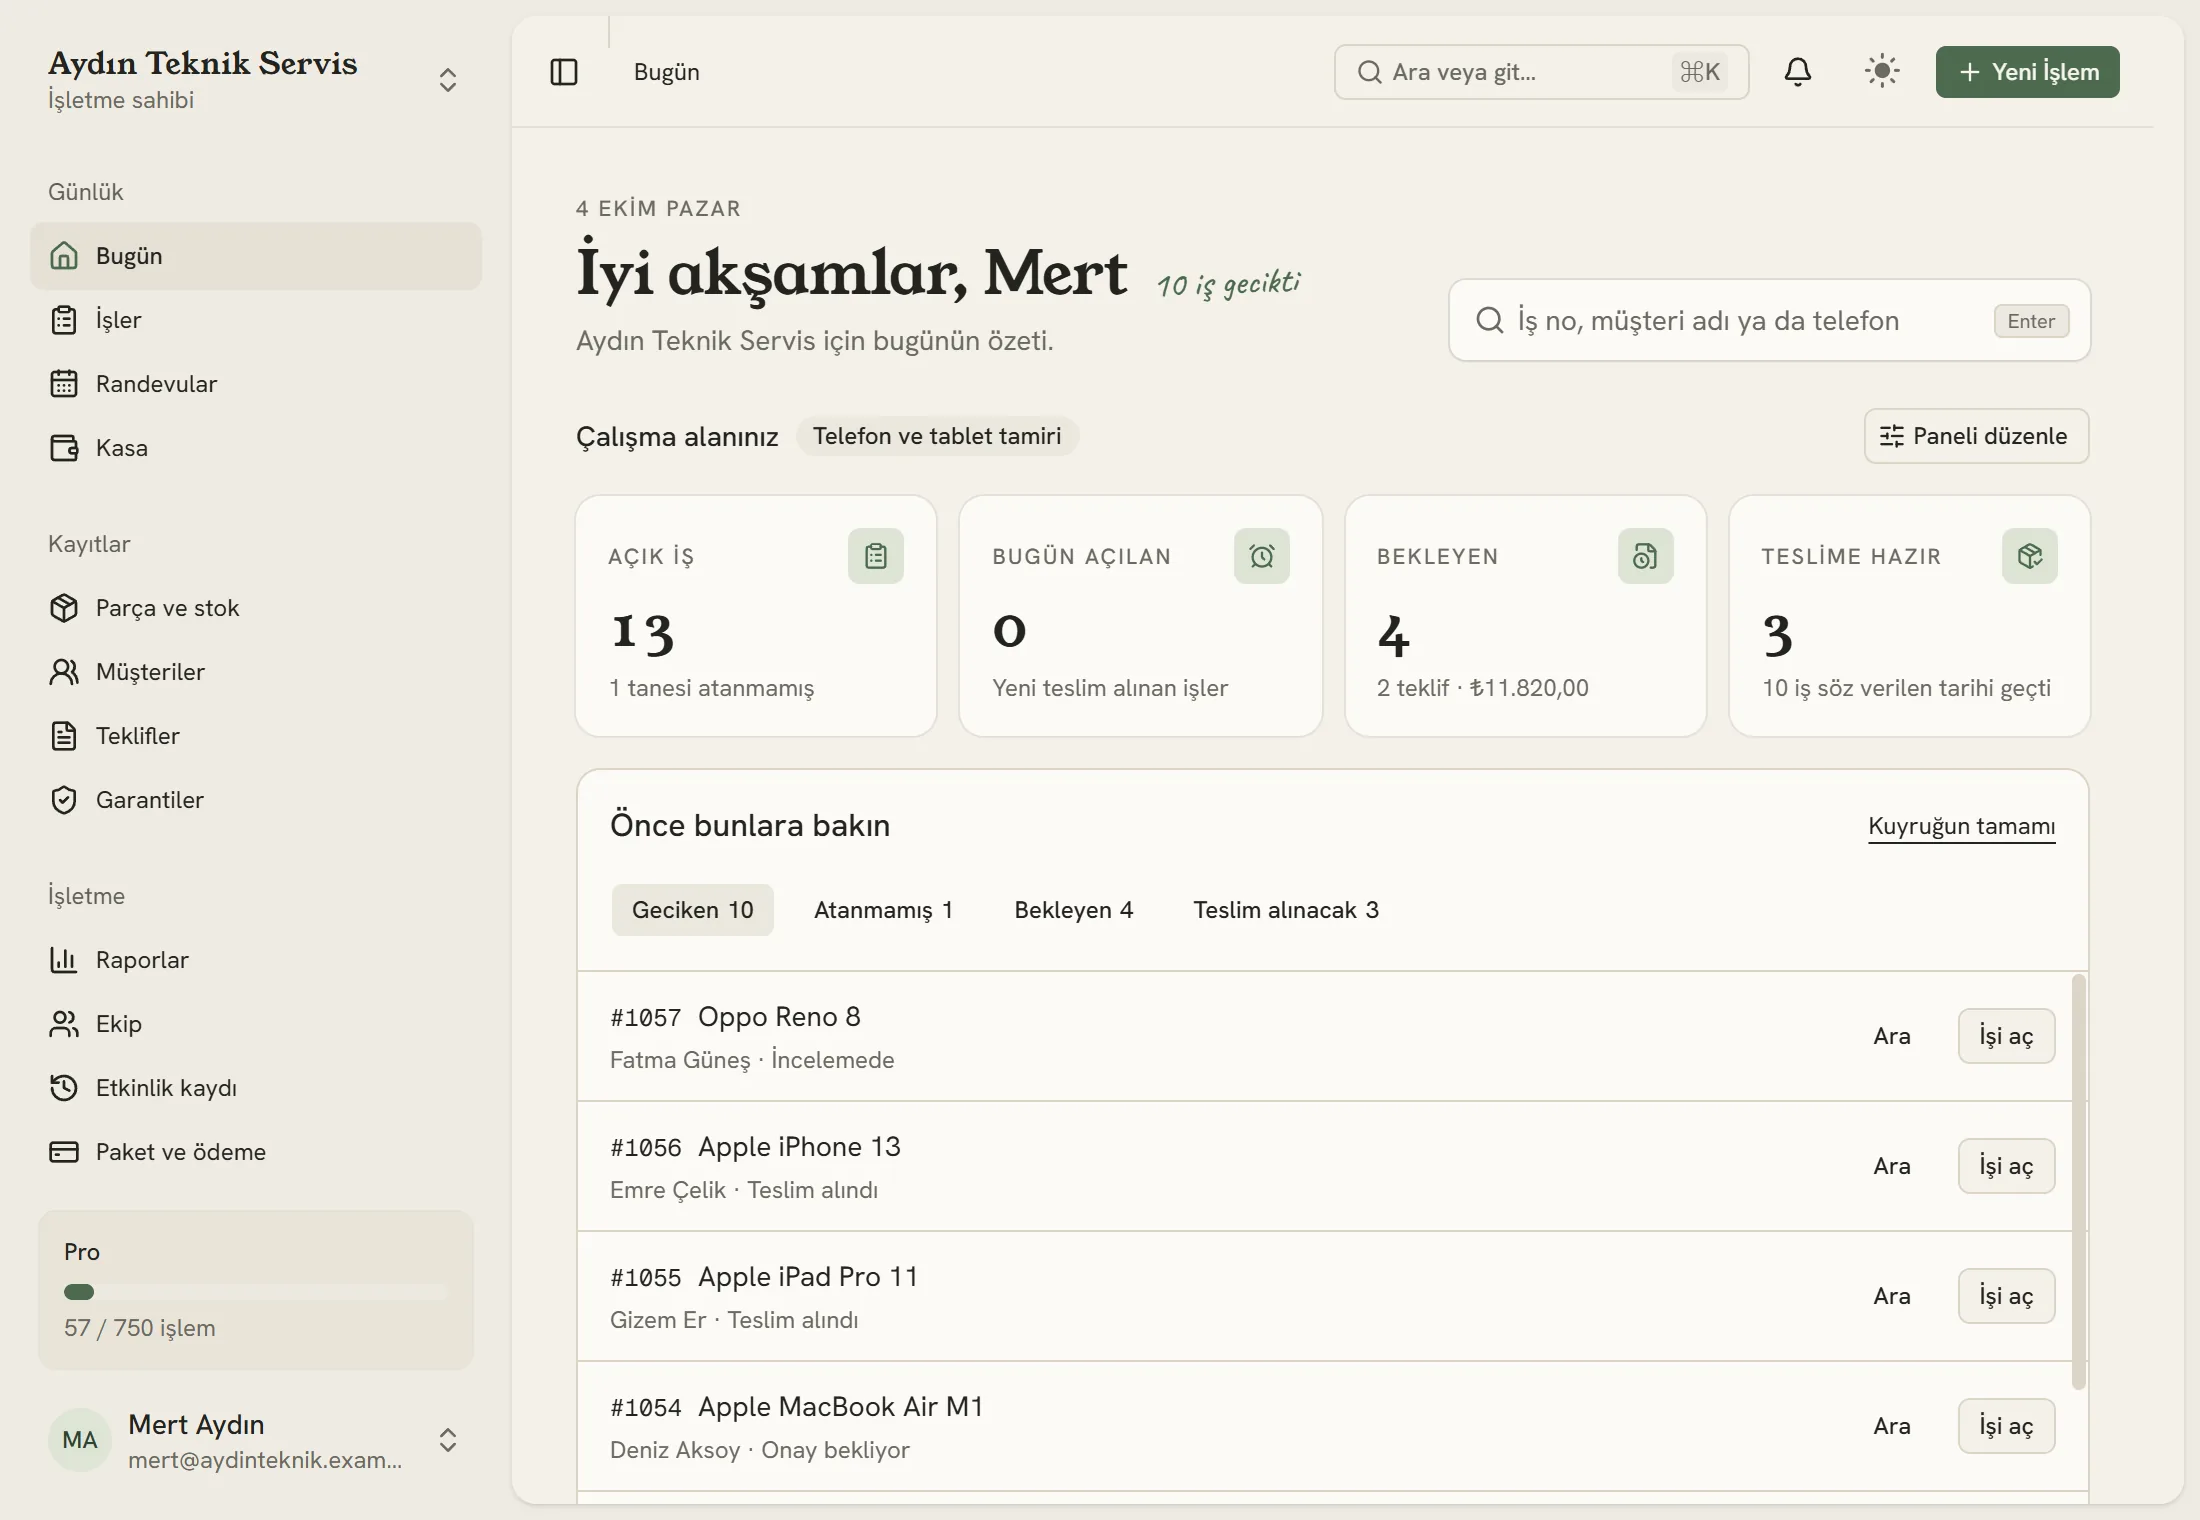The image size is (2200, 1520).
Task: Open notifications bell
Action: tap(1797, 72)
